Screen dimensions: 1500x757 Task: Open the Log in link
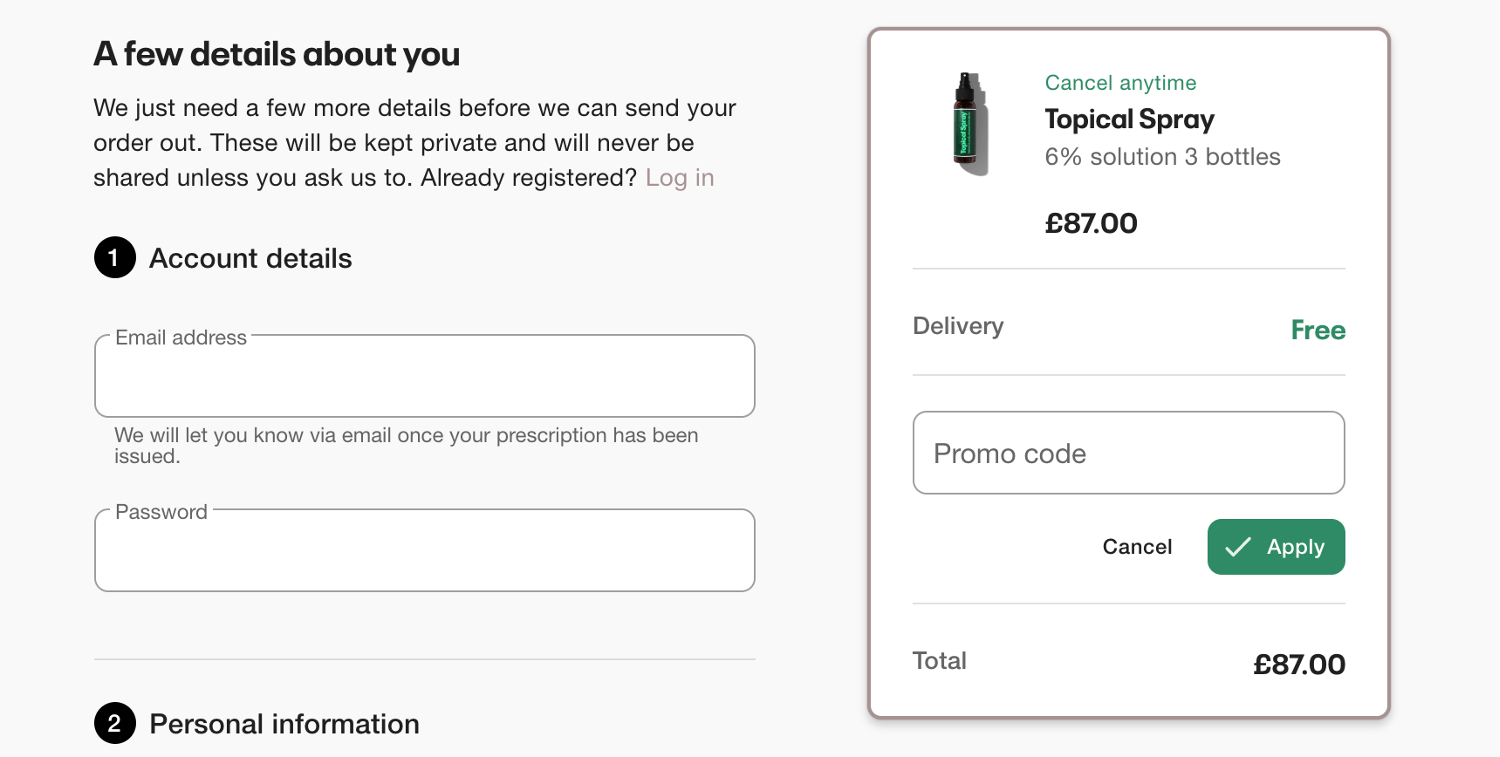(680, 178)
